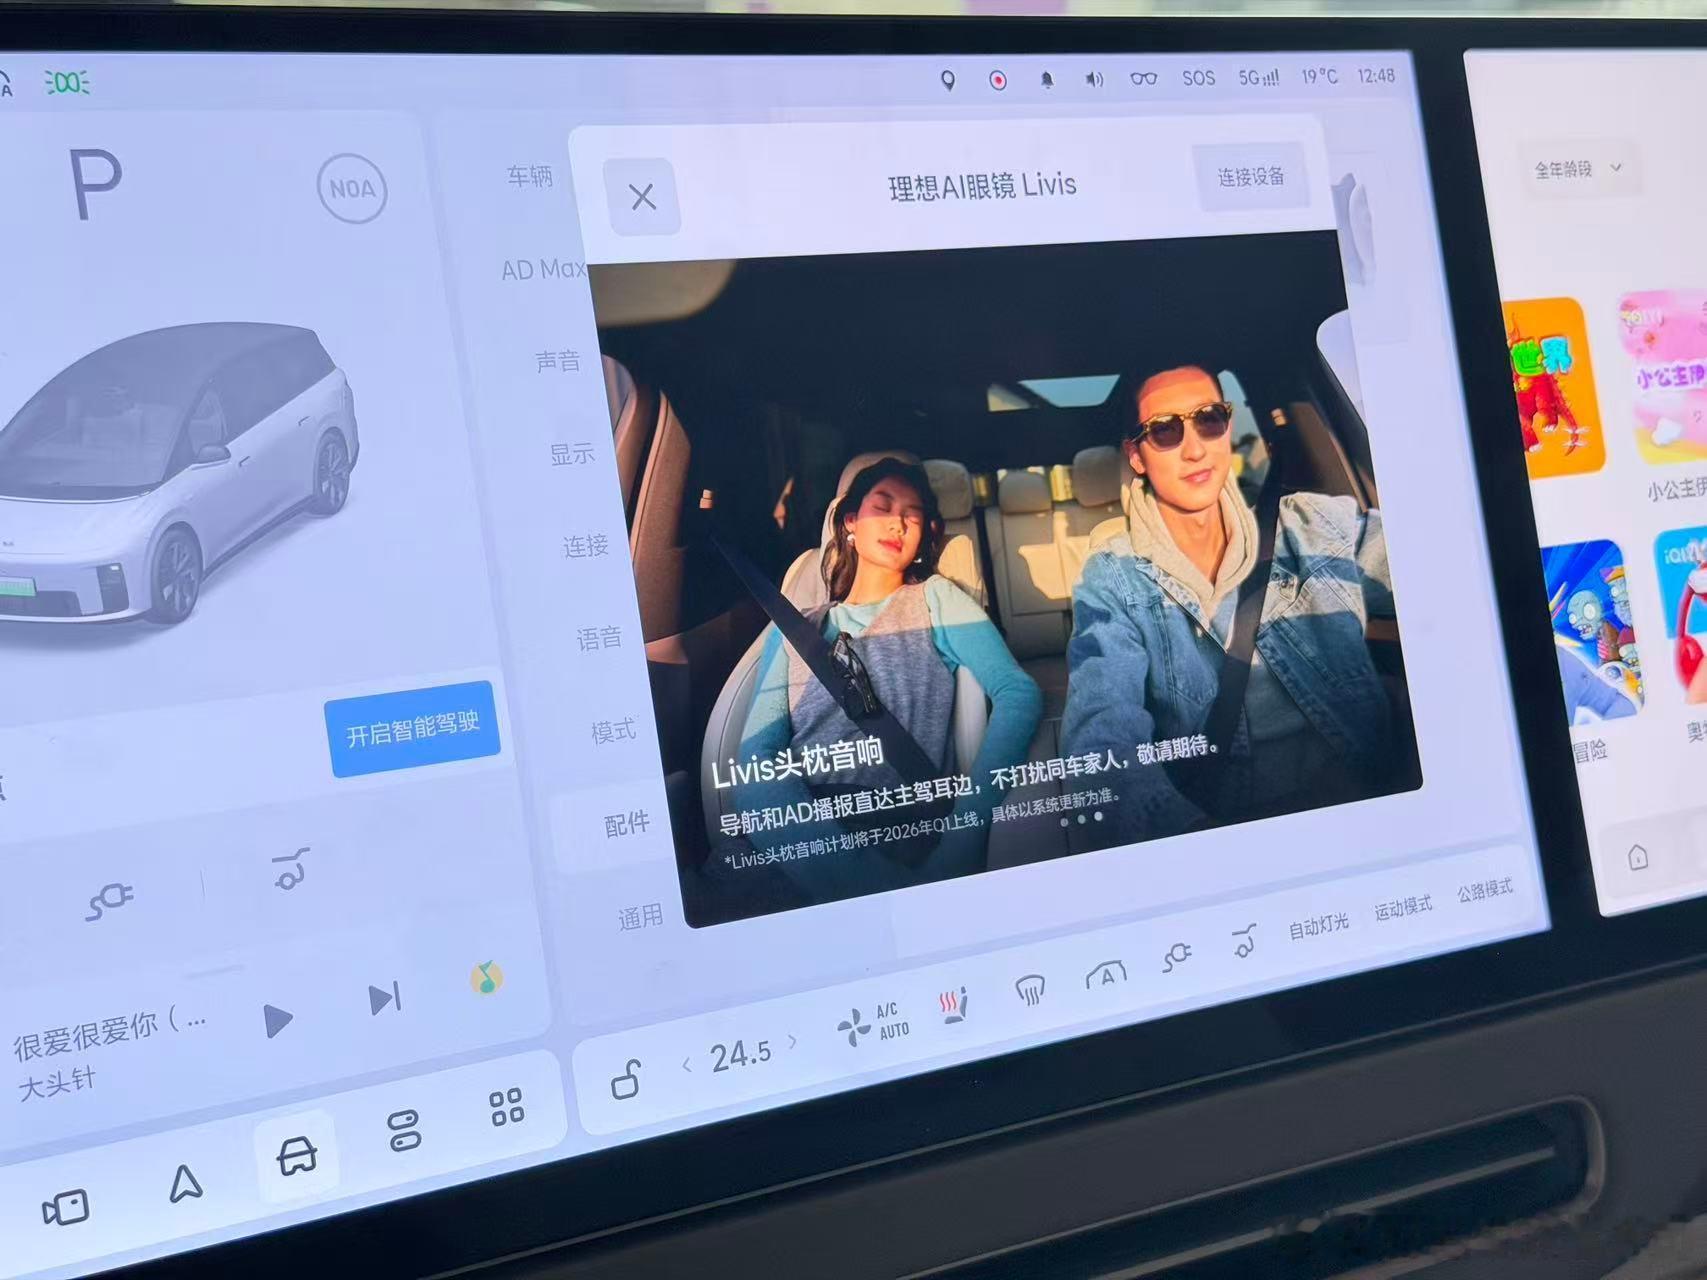Toggle the auto hold (A) icon
The width and height of the screenshot is (1707, 1280).
pyautogui.click(x=1106, y=974)
